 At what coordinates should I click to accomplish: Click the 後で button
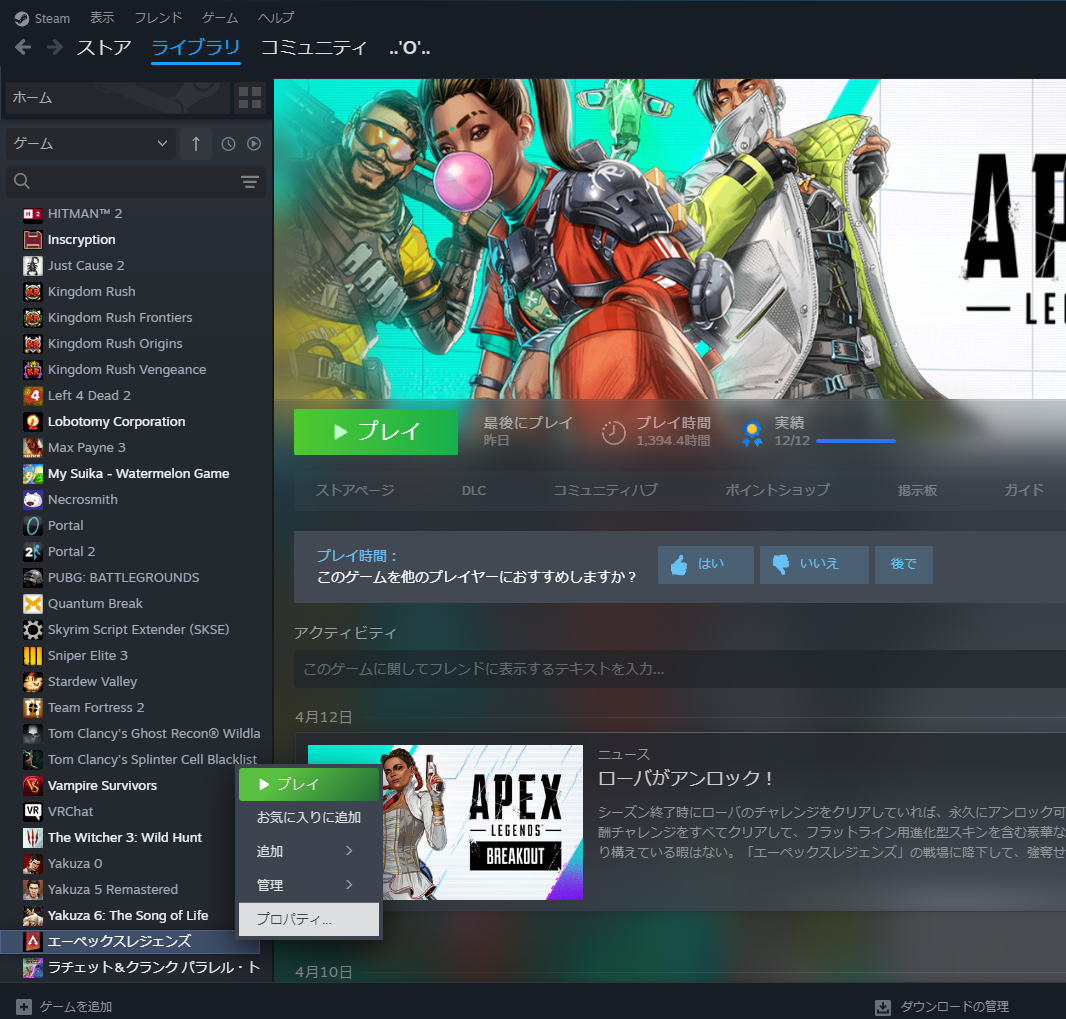pos(904,564)
